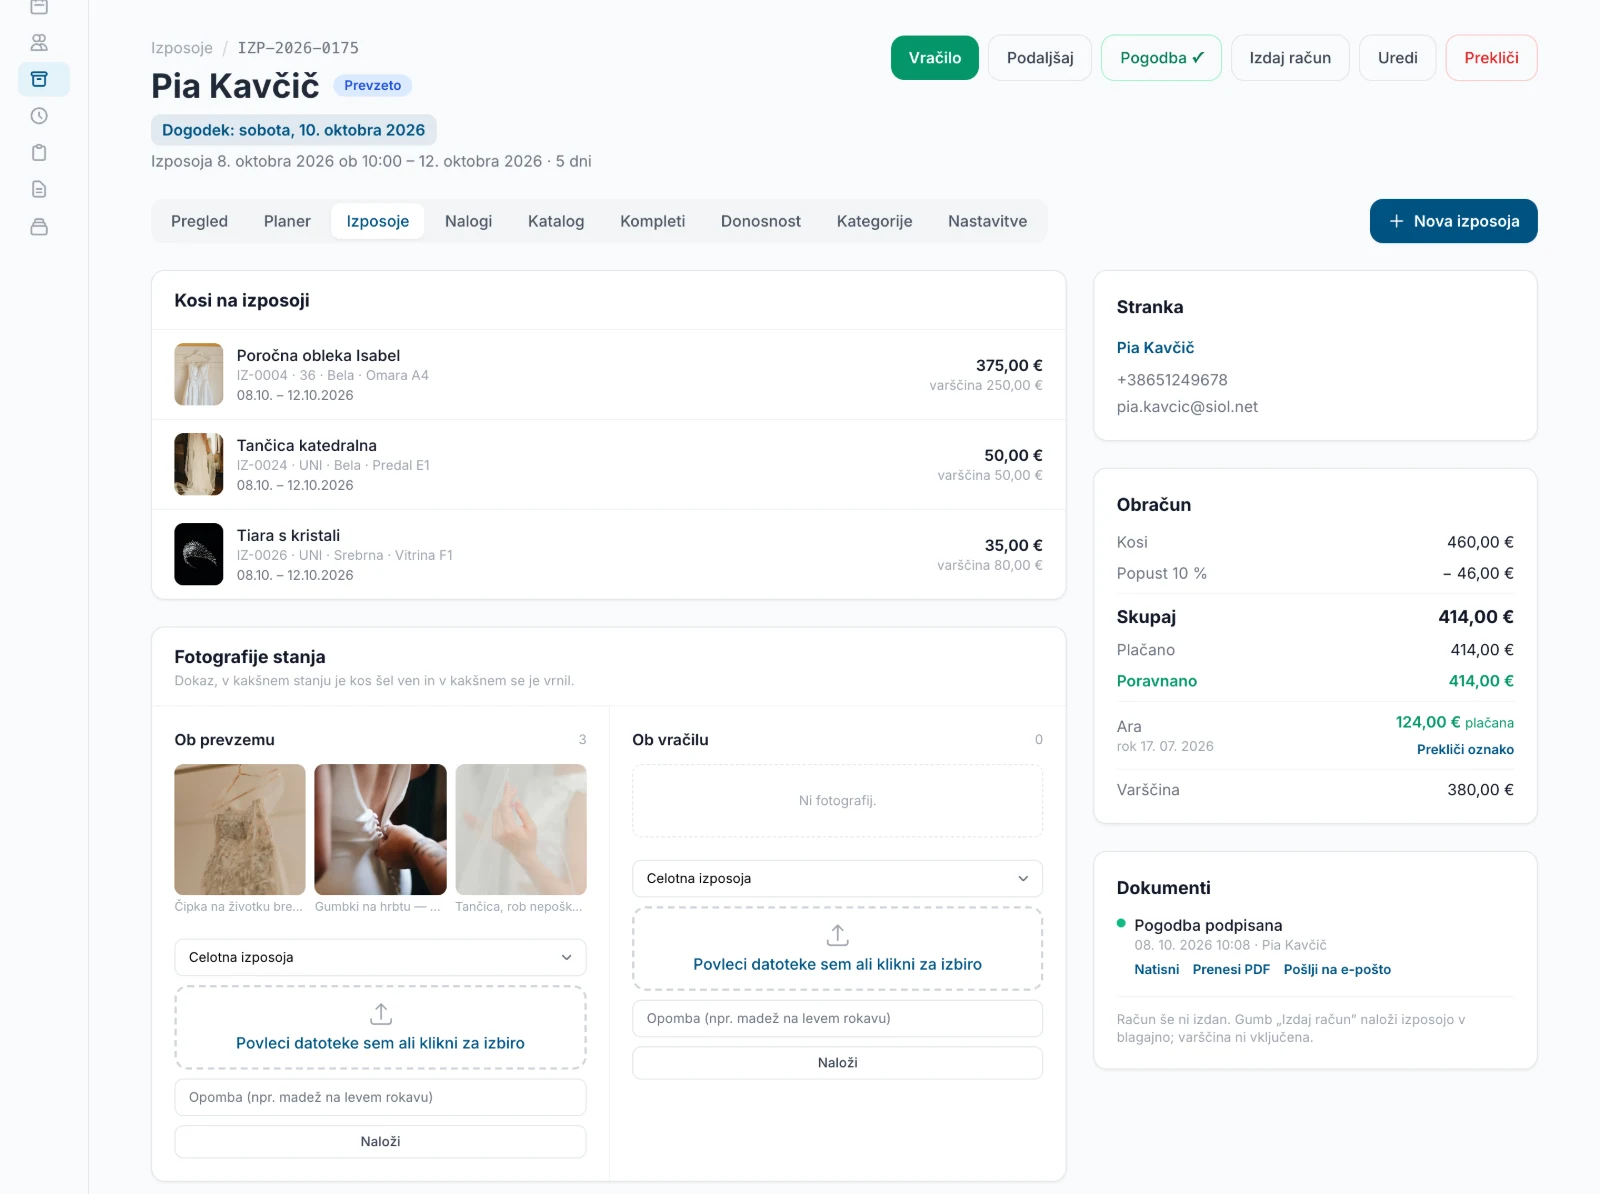Screen dimensions: 1600x1194
Task: Extend rental with Podaljšaj button
Action: (x=1040, y=58)
